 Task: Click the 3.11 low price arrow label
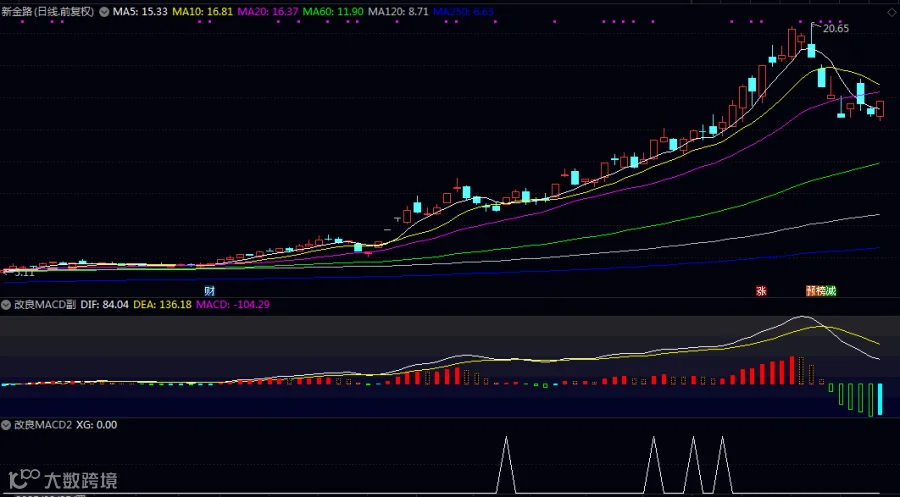point(19,273)
